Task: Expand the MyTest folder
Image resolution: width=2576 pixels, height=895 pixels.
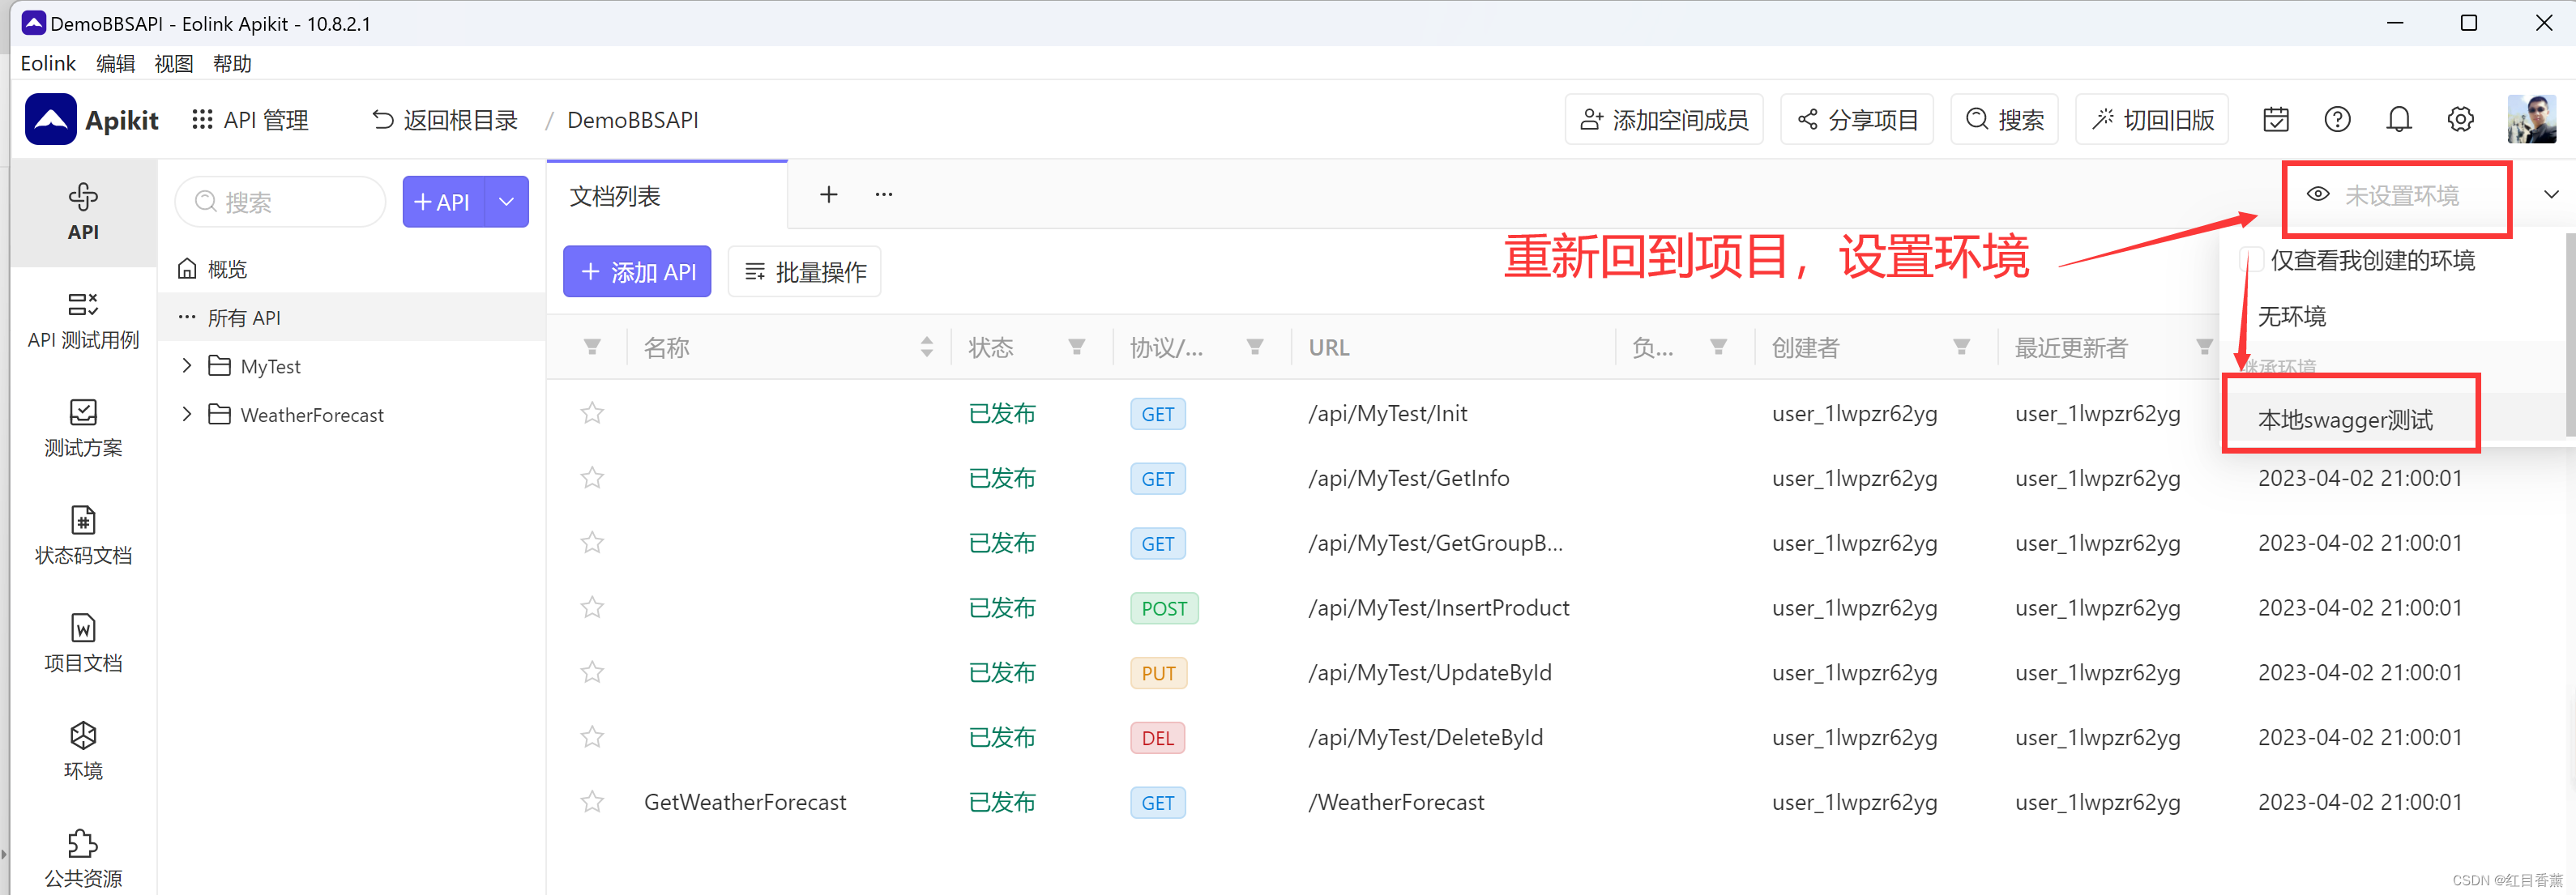Action: tap(186, 366)
